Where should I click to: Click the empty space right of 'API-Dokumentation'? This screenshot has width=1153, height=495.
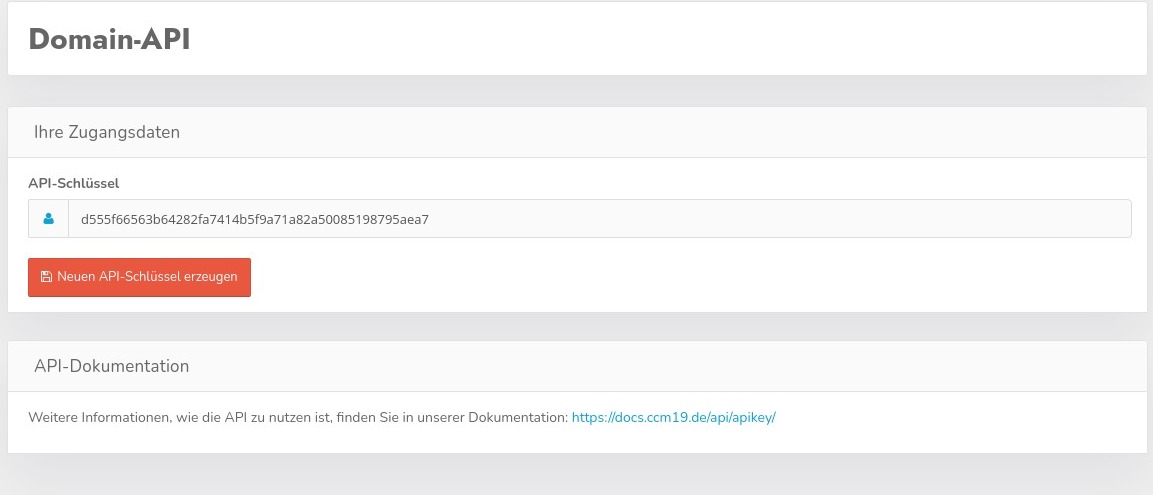(x=650, y=366)
